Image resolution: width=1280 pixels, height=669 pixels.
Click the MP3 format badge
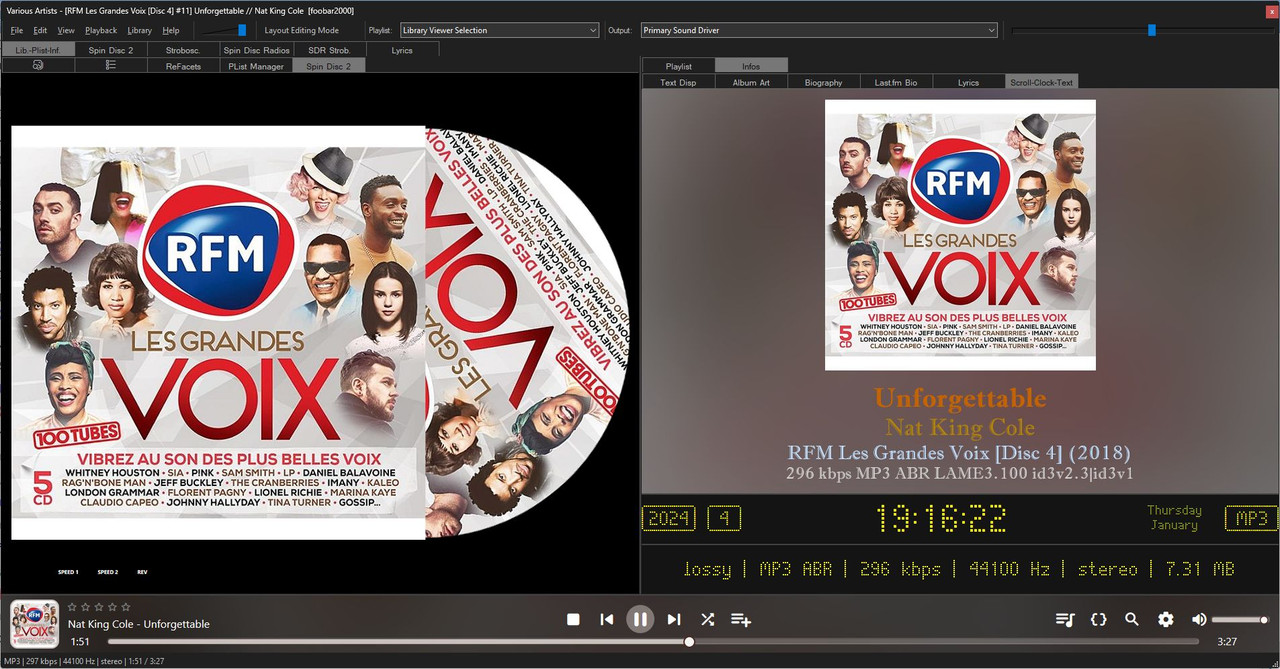tap(1251, 518)
